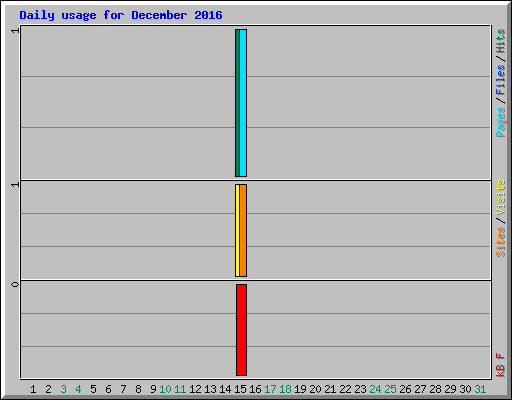
Task: Click day label 12 on the axis
Action: tap(195, 389)
